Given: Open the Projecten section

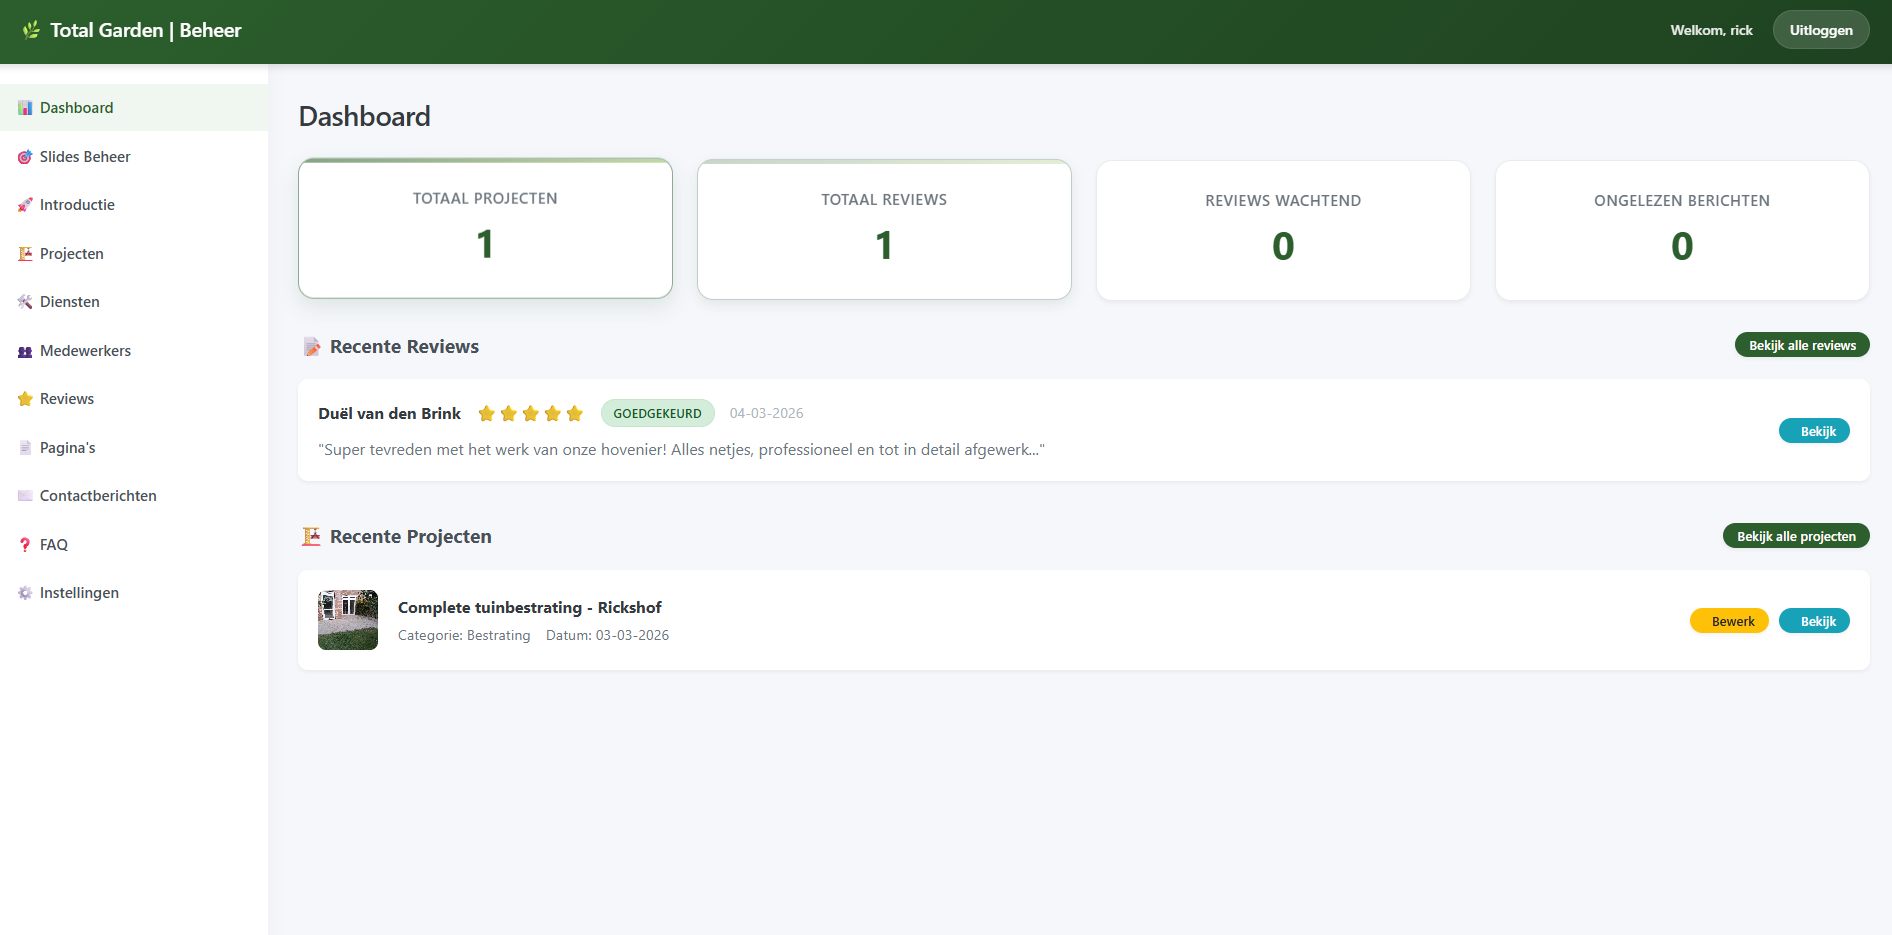Looking at the screenshot, I should tap(134, 254).
